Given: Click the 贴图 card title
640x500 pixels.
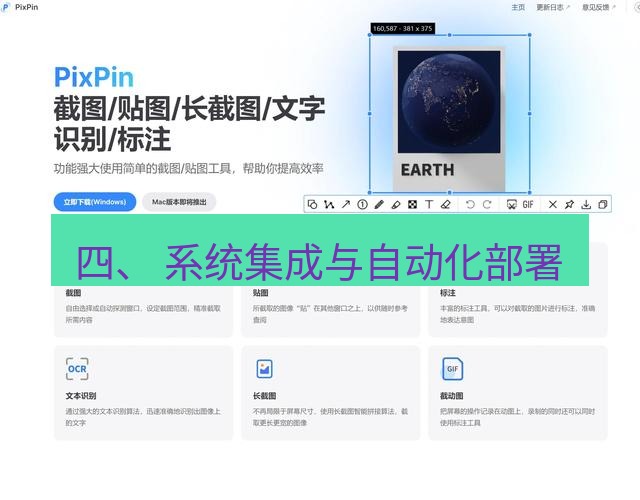Looking at the screenshot, I should pos(260,293).
